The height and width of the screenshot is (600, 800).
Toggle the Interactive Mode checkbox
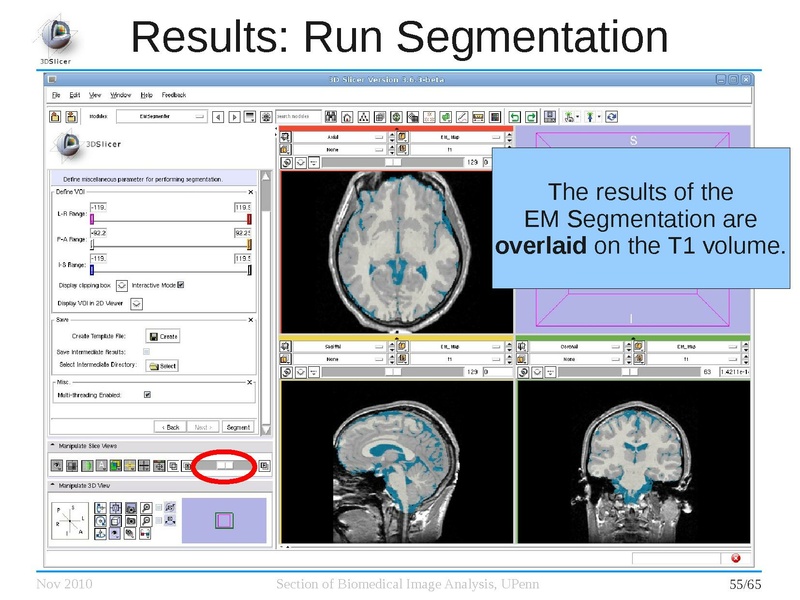coord(180,286)
